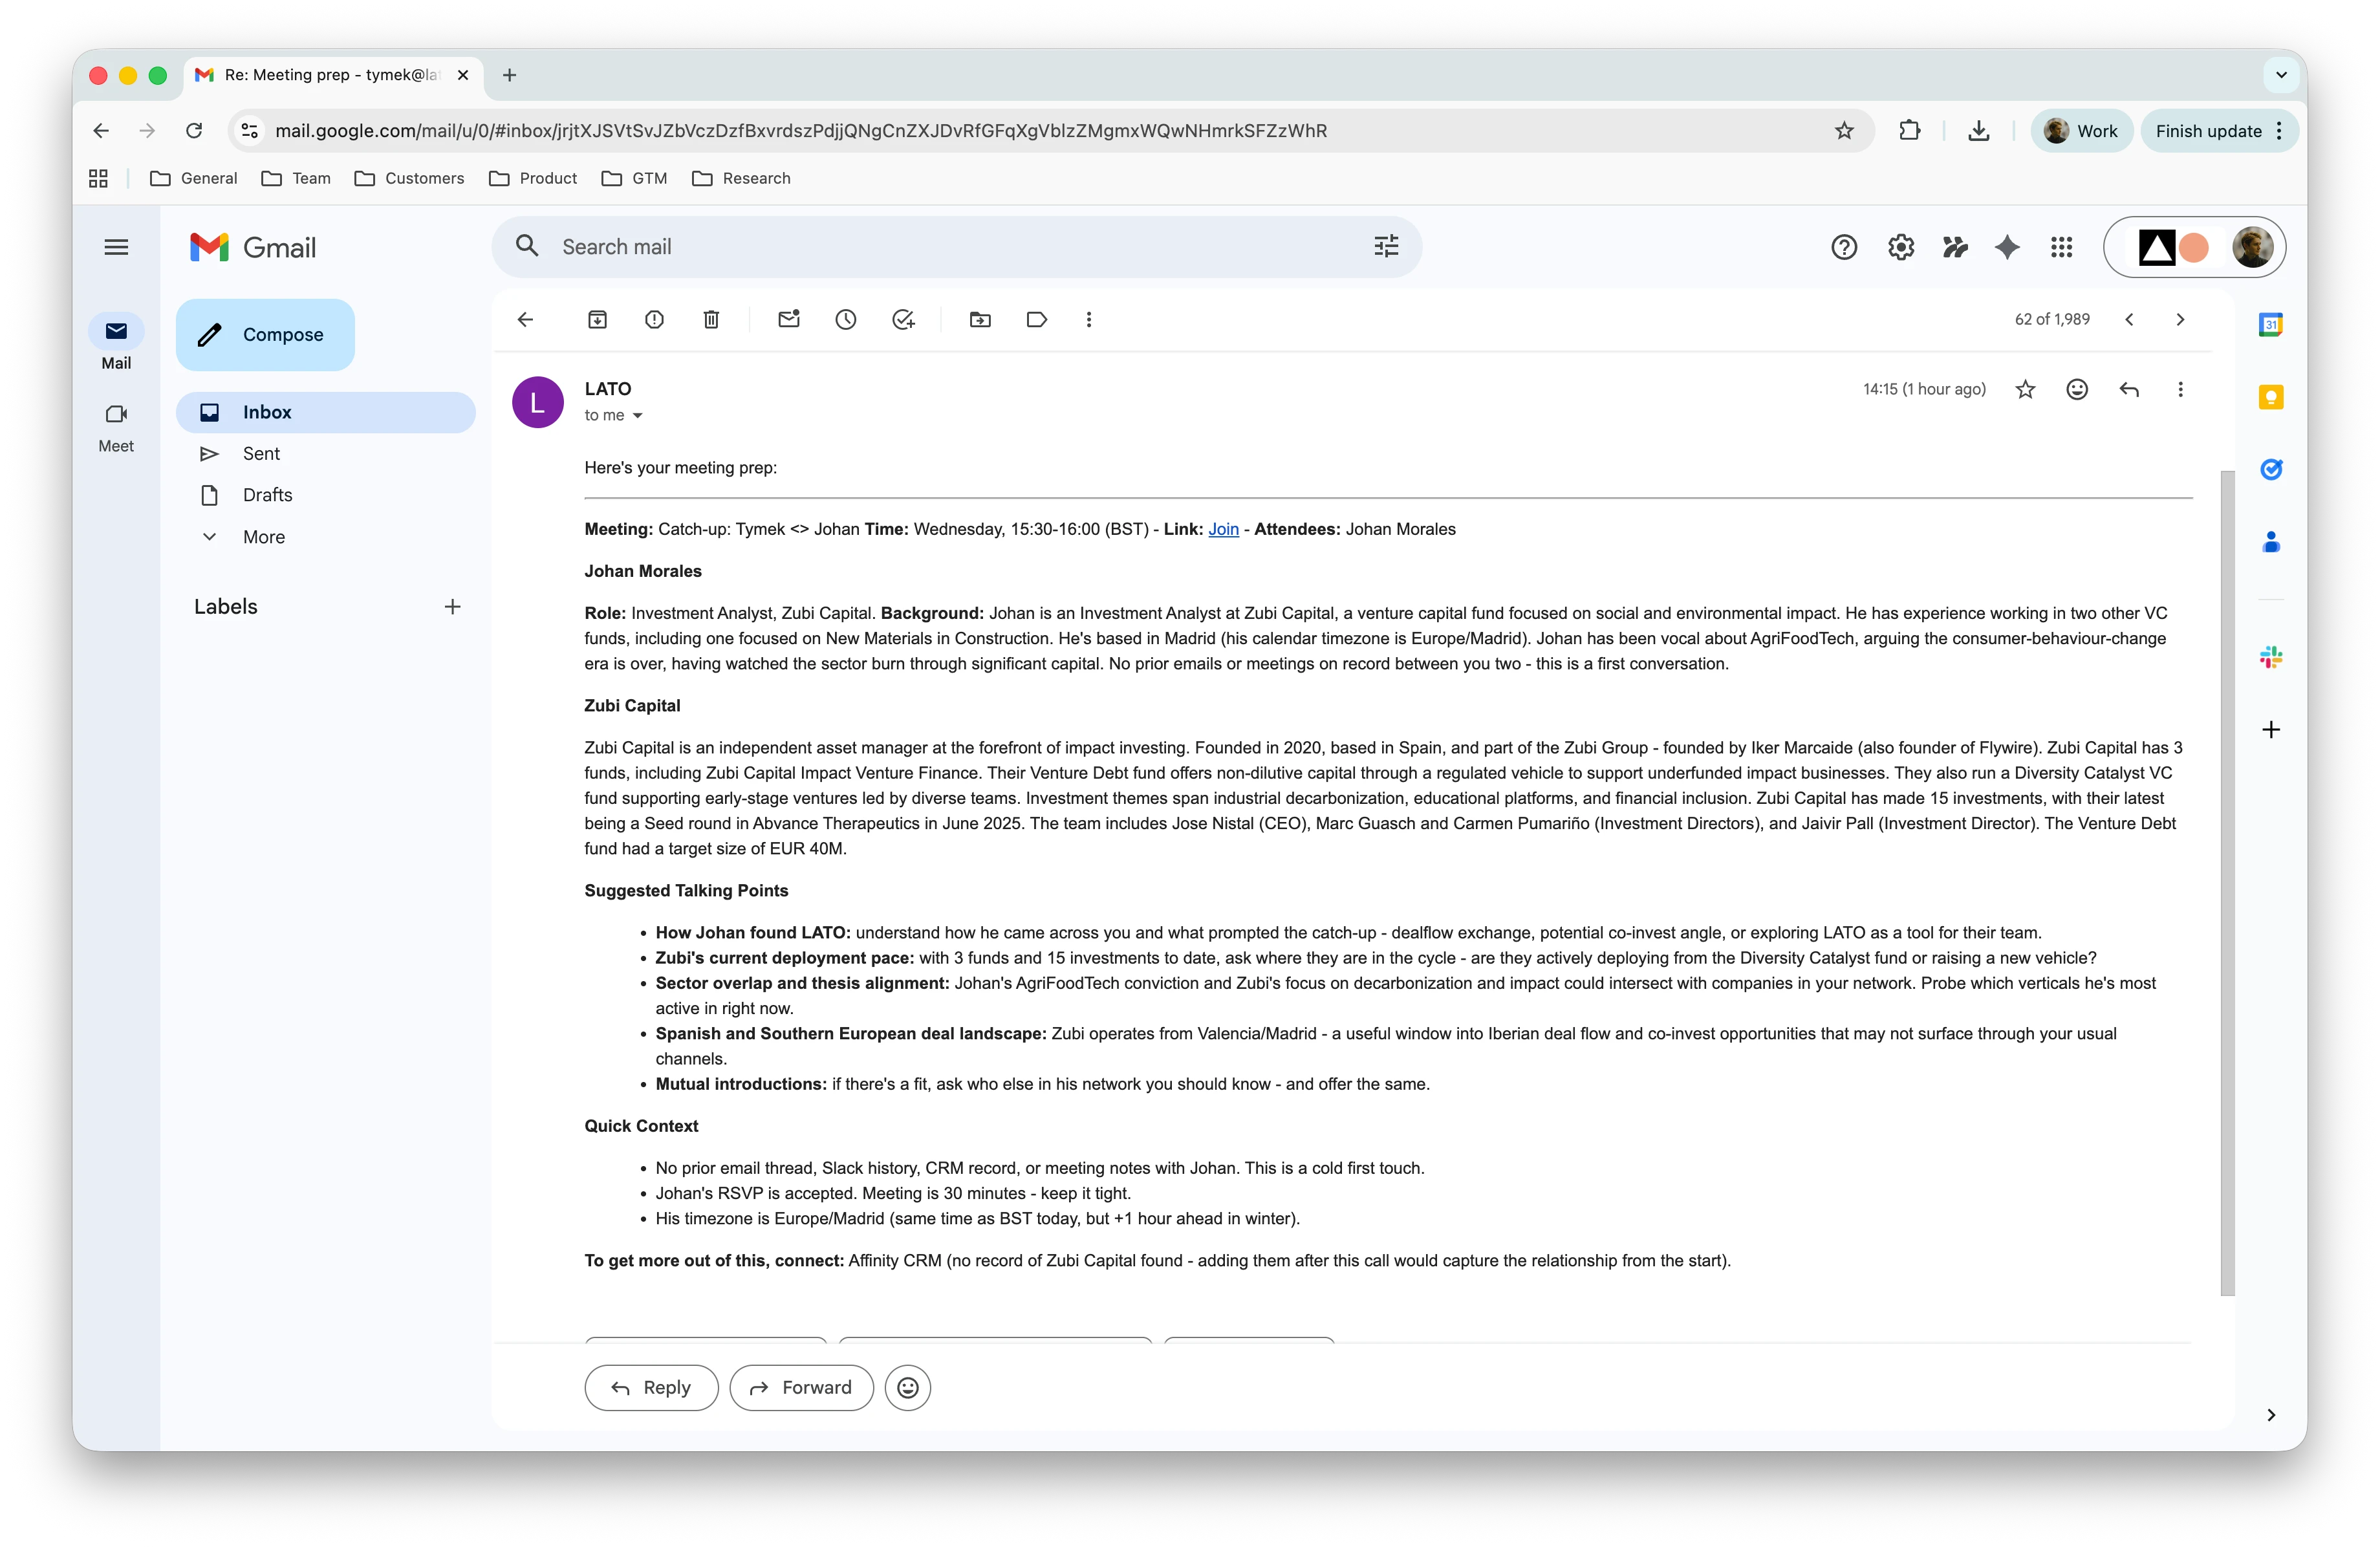2380x1547 pixels.
Task: Show the older conversation
Action: point(2180,319)
